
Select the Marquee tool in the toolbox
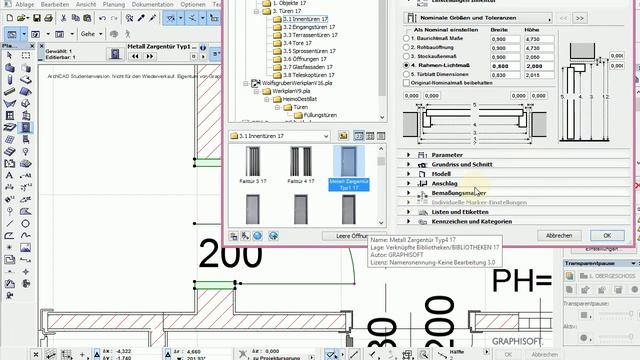click(25, 55)
